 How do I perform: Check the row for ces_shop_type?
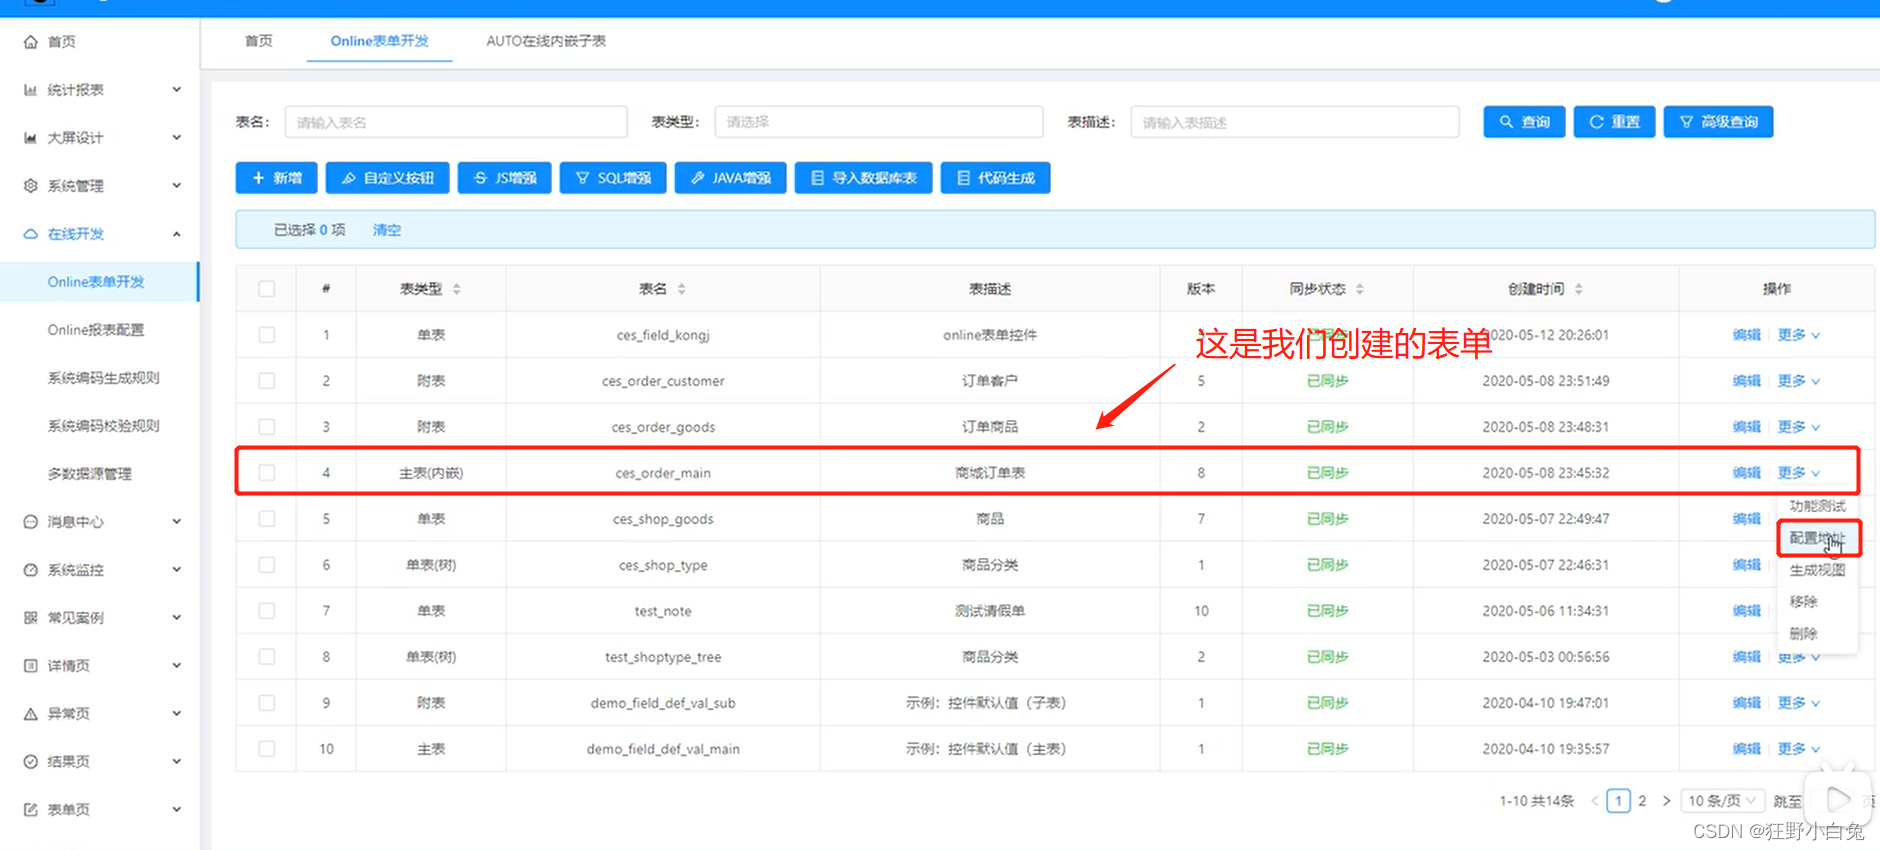coord(267,565)
